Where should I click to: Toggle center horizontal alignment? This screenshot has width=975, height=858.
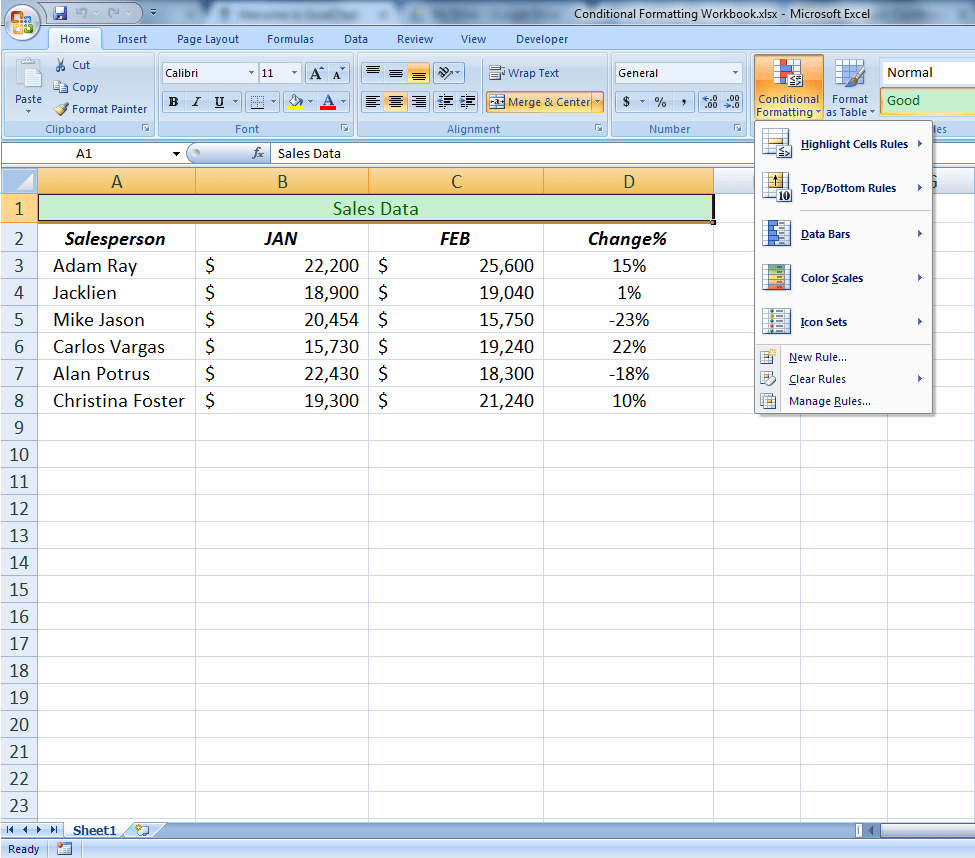coord(396,102)
